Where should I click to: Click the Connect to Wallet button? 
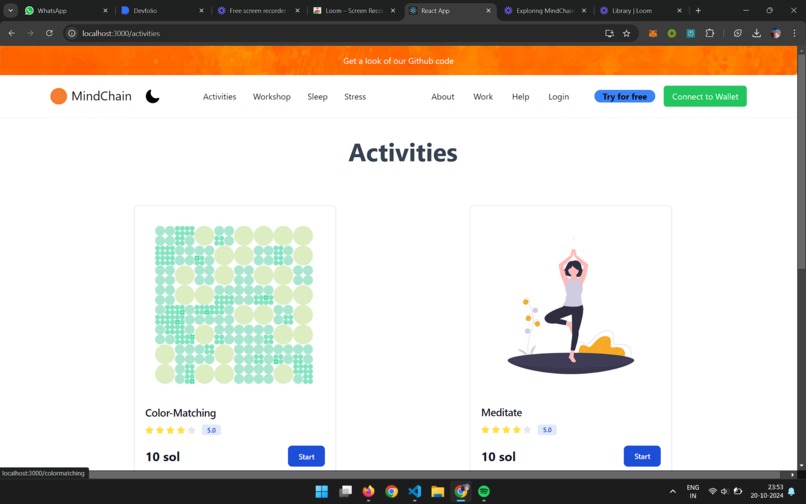coord(705,96)
